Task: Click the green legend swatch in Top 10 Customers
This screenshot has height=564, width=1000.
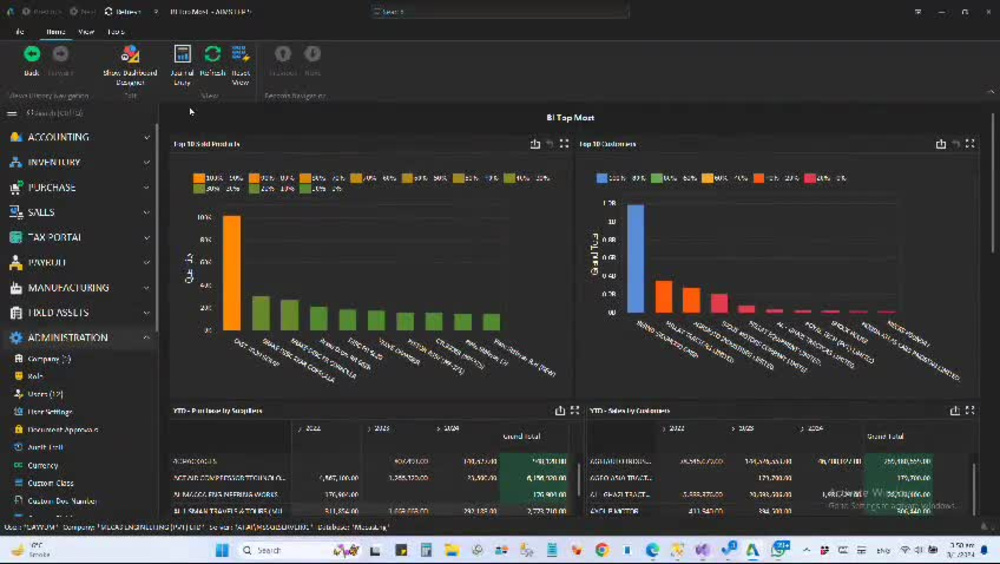Action: tap(656, 178)
